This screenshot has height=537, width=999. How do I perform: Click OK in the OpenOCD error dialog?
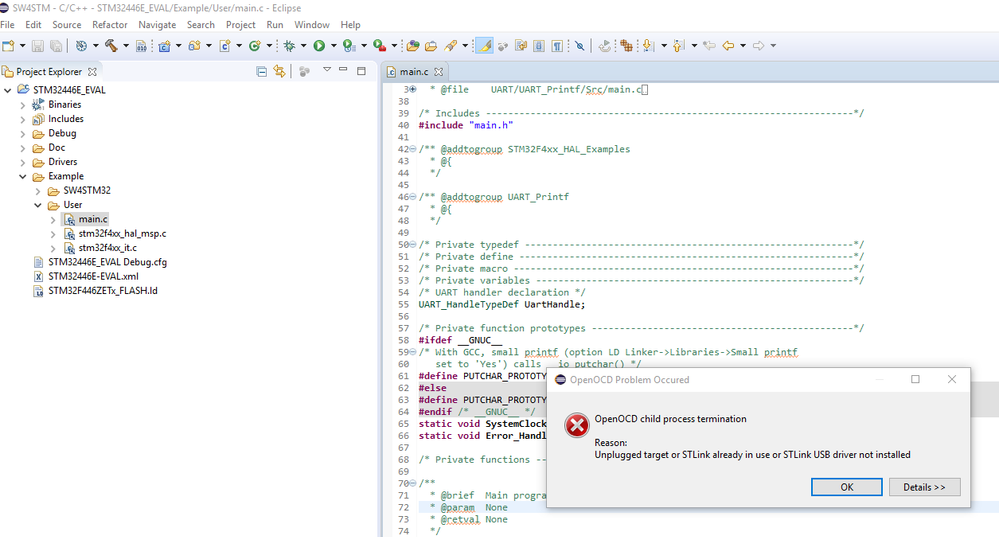point(847,487)
